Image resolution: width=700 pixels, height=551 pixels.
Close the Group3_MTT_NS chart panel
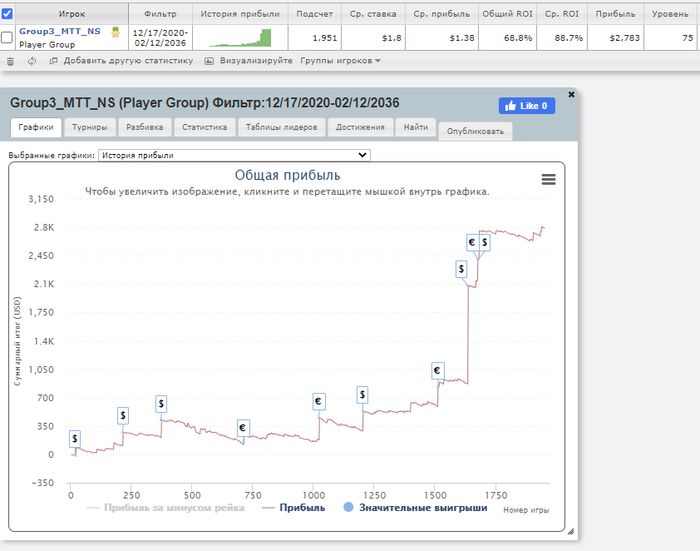point(571,95)
